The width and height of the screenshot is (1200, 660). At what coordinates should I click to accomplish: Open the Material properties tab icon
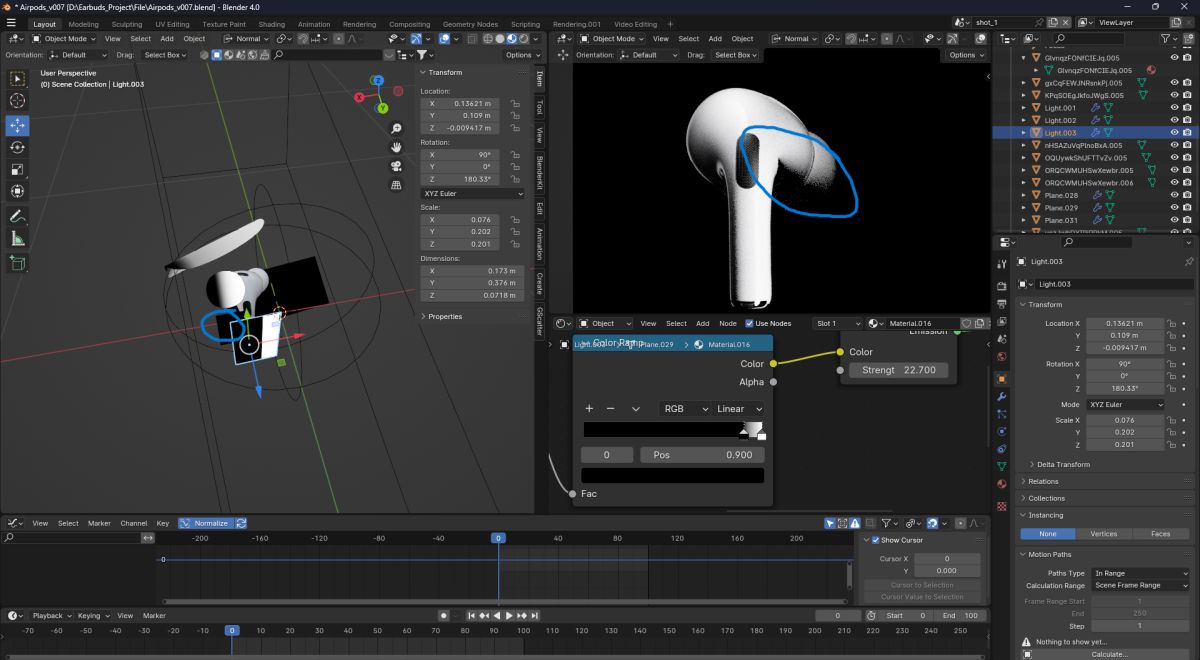click(x=1002, y=484)
